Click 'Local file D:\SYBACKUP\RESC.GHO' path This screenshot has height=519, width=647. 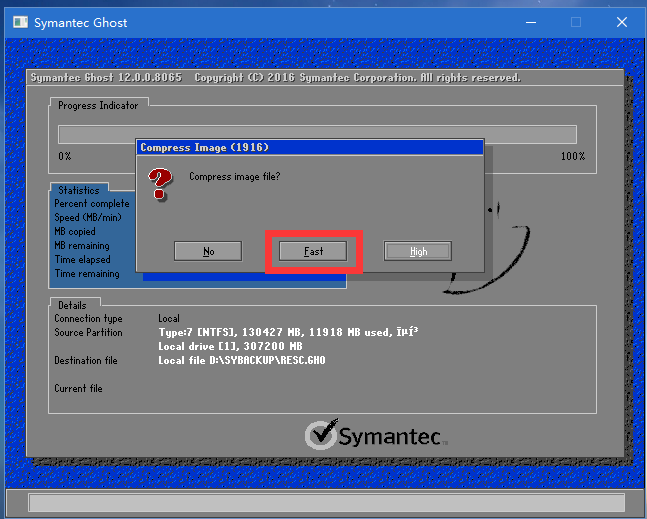coord(242,360)
